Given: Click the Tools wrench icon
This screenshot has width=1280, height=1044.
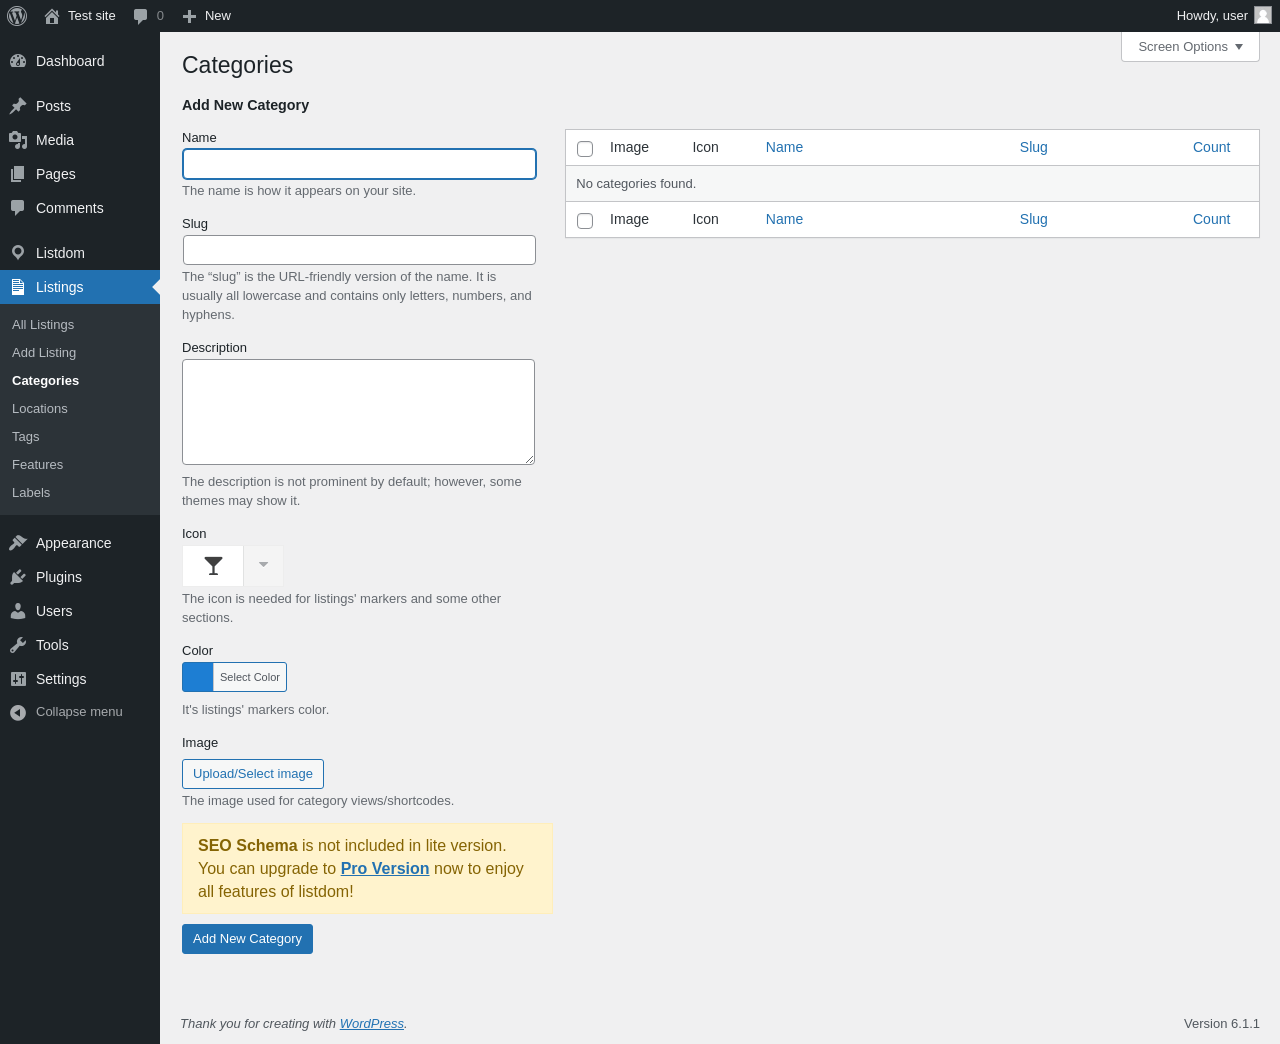Looking at the screenshot, I should click(x=18, y=645).
